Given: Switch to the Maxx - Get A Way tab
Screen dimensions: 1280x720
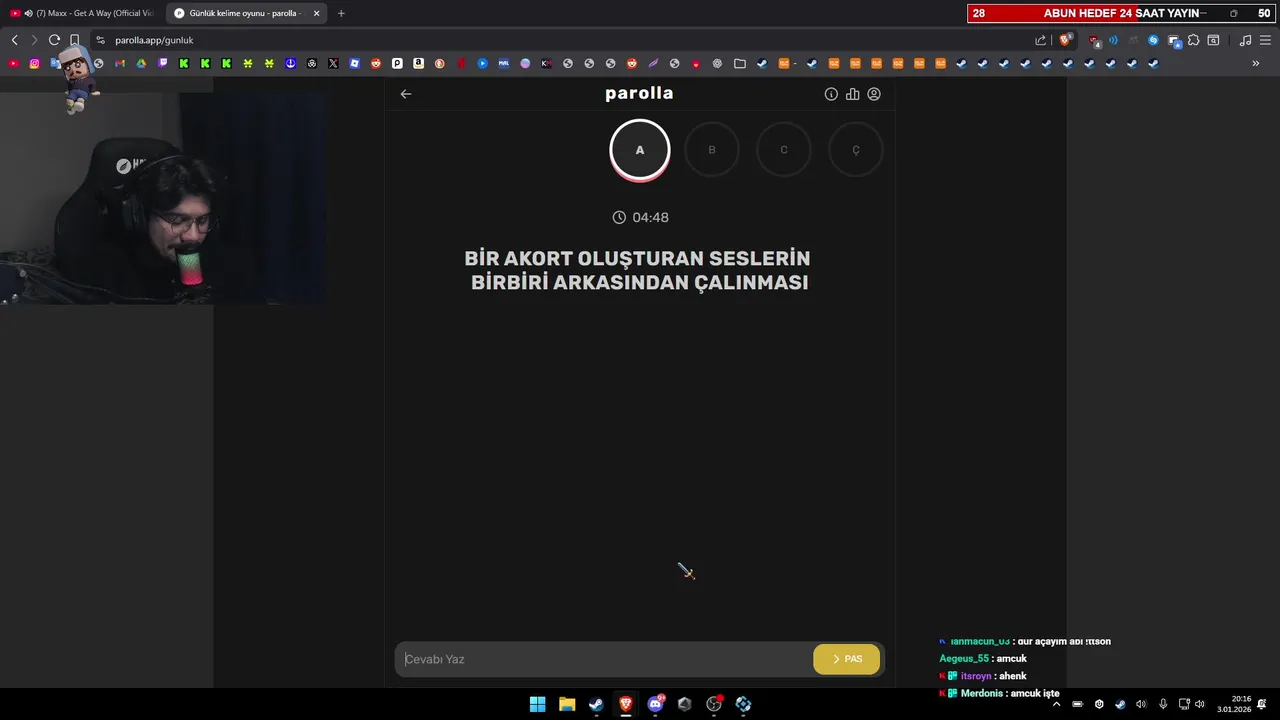Looking at the screenshot, I should (x=82, y=13).
